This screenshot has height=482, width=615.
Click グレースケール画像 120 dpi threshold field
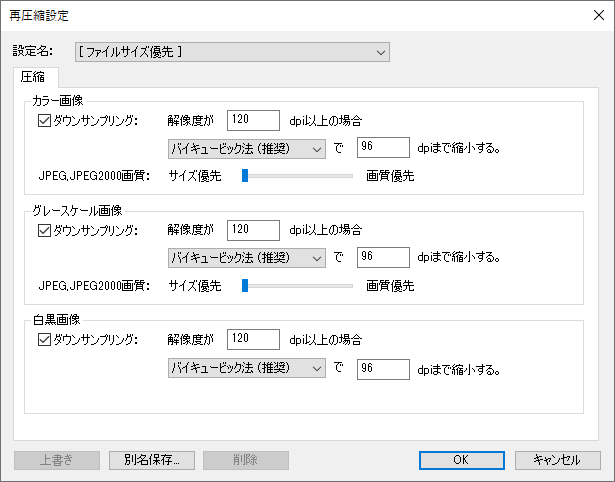[x=253, y=230]
